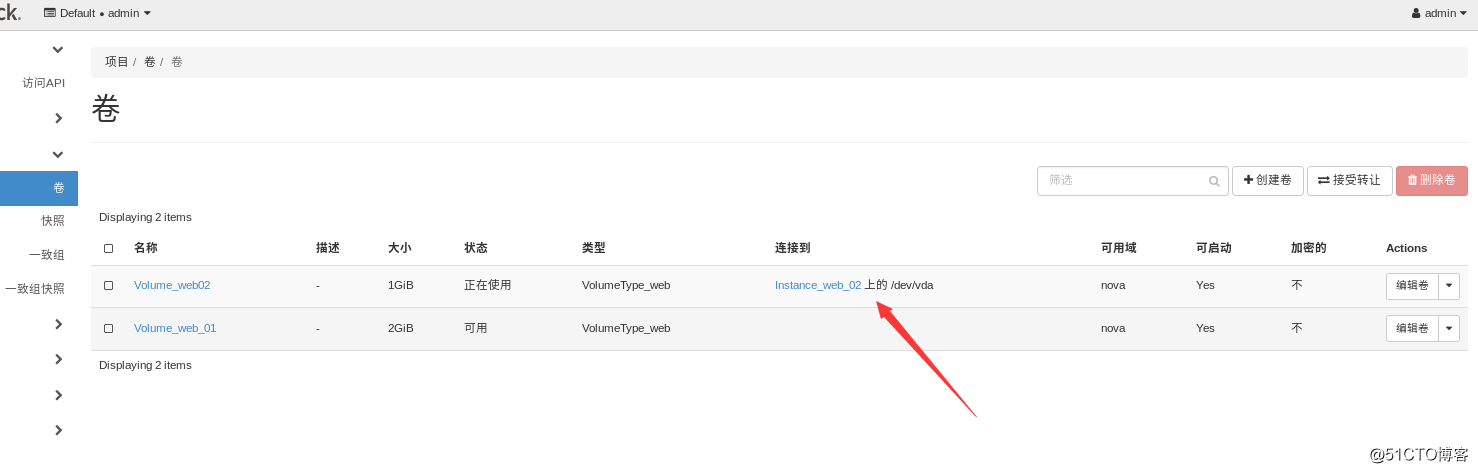The image size is (1478, 473).
Task: Click 项目 in the breadcrumb
Action: [117, 62]
